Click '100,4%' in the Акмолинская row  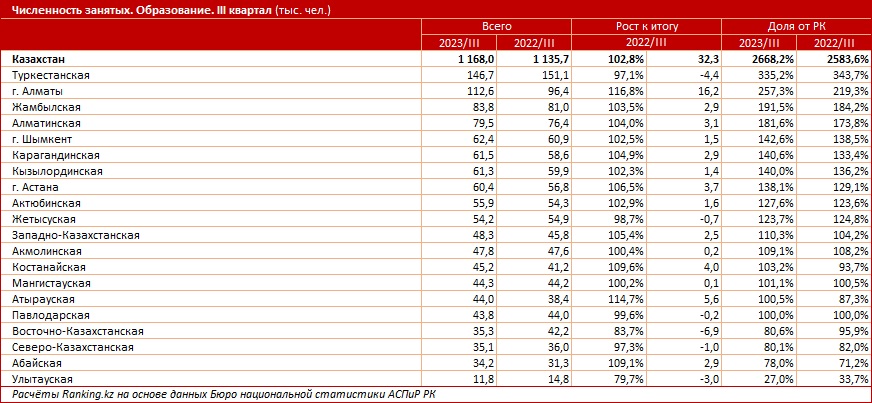point(627,252)
